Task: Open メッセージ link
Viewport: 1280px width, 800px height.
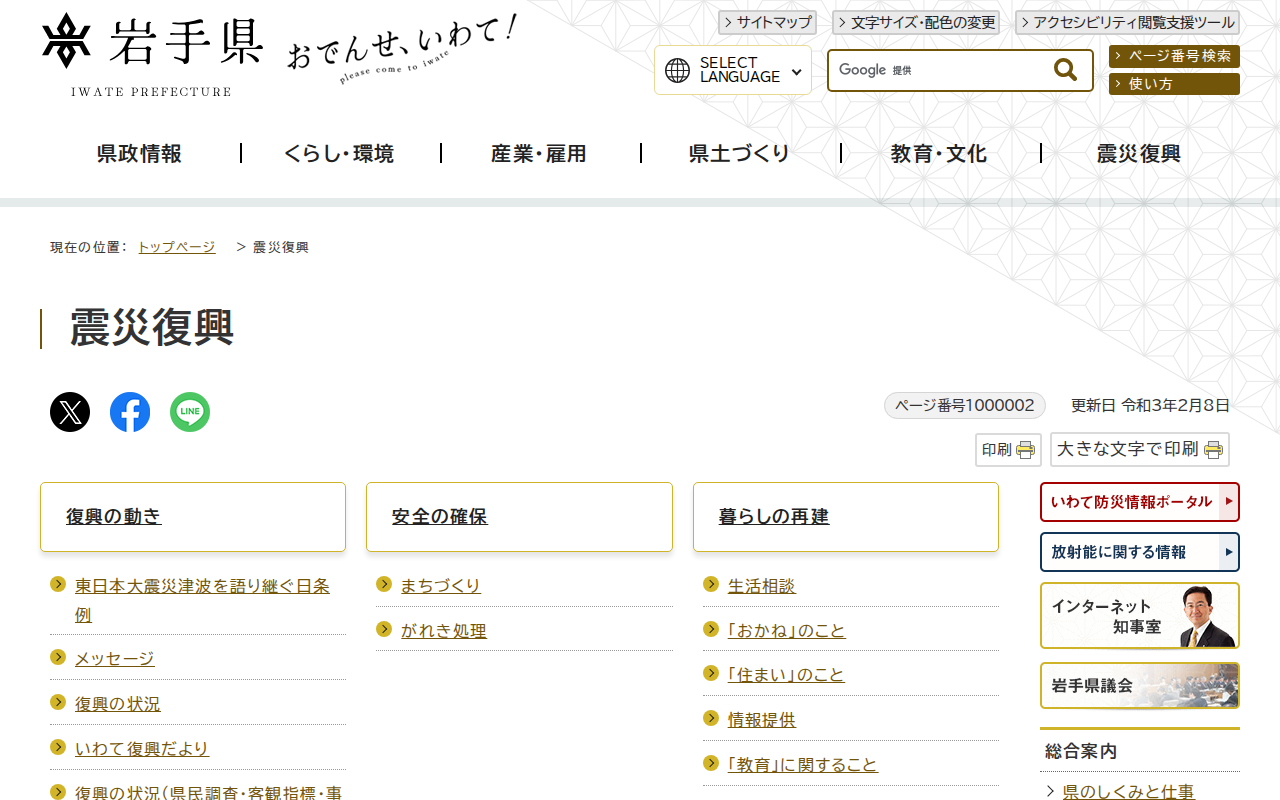Action: tap(115, 659)
